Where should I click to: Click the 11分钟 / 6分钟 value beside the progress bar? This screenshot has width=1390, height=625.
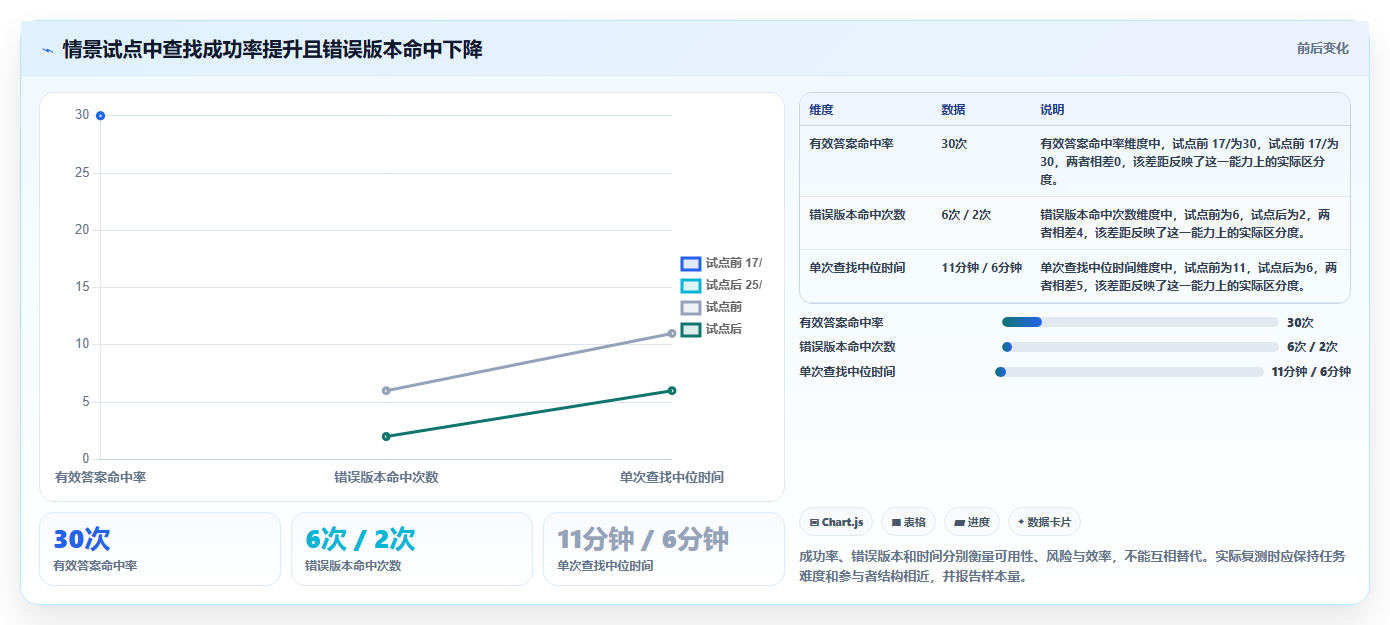pyautogui.click(x=1311, y=372)
